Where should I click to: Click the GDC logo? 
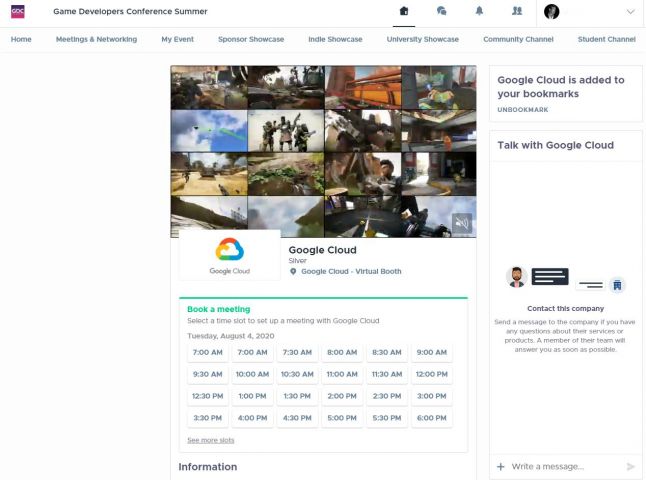[17, 12]
